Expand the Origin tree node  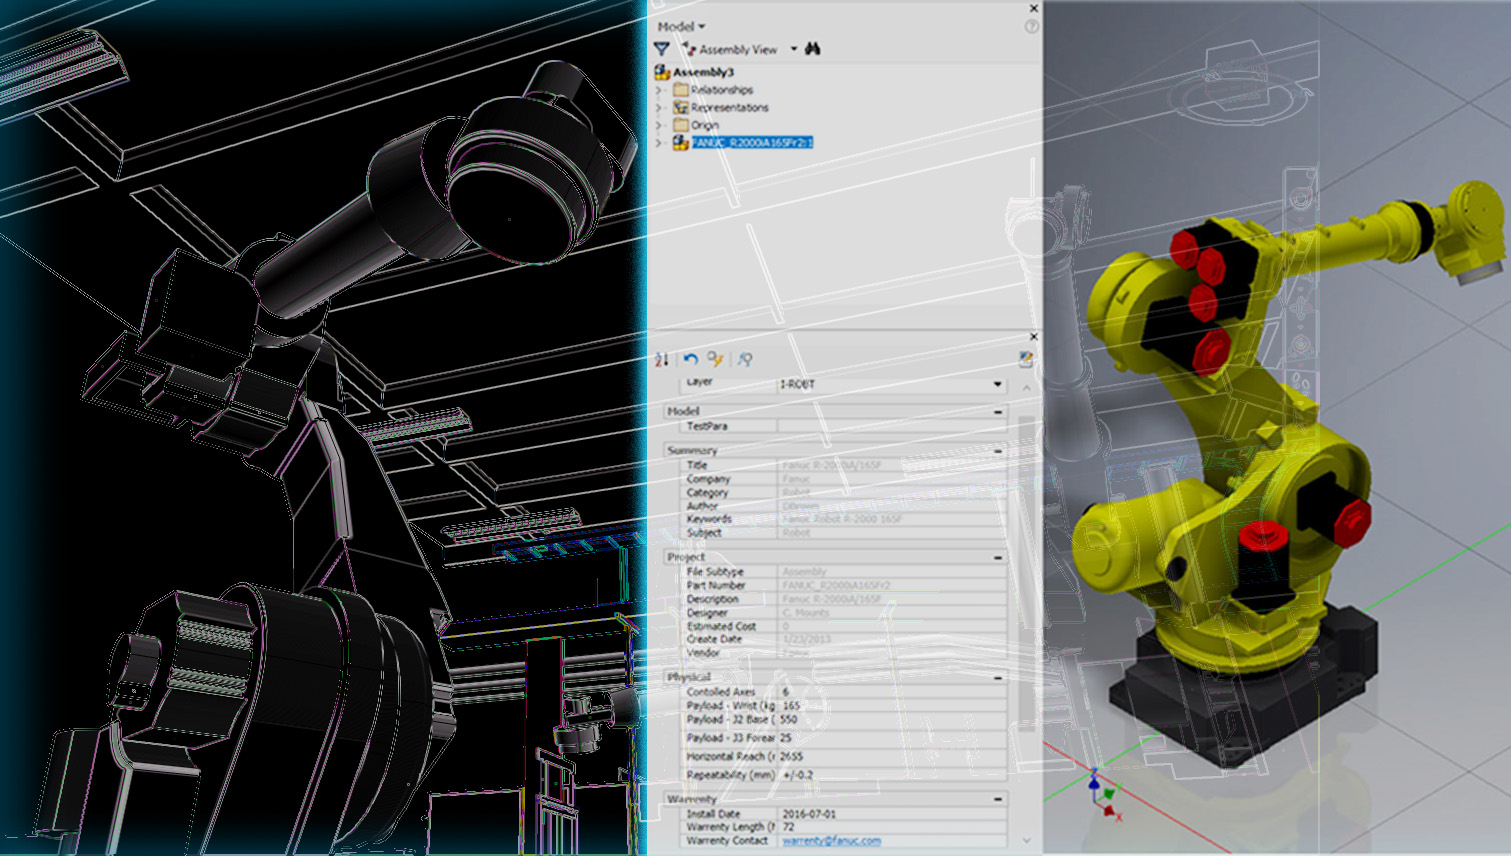tap(659, 125)
